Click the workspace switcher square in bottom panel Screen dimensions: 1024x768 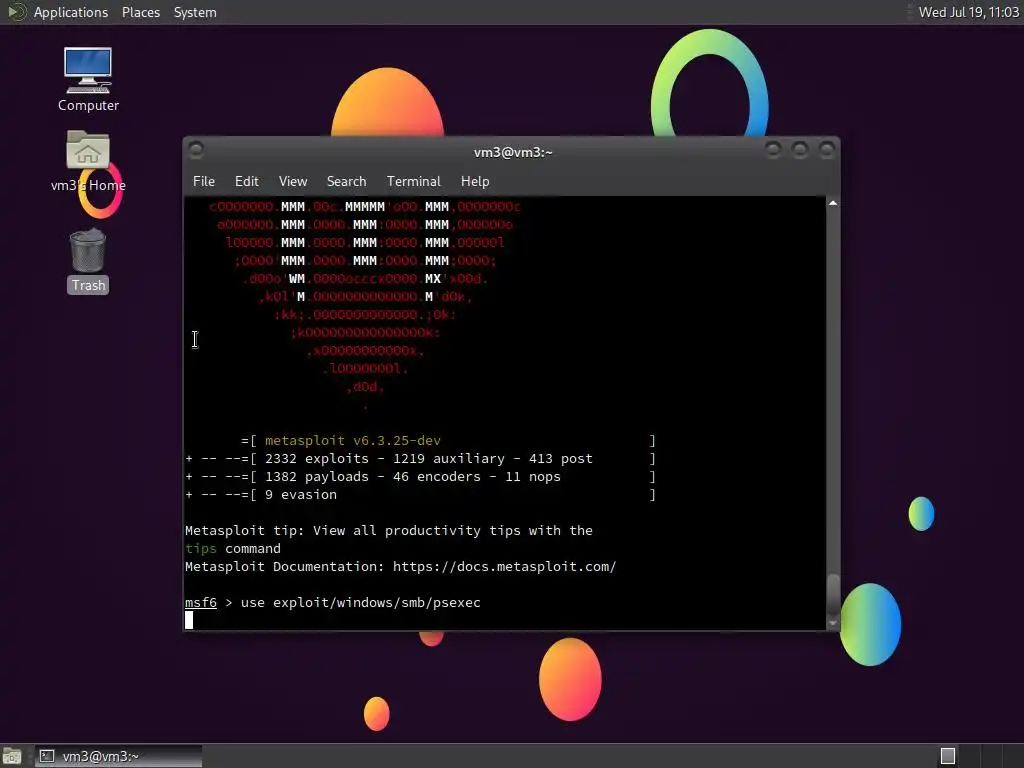tap(948, 756)
